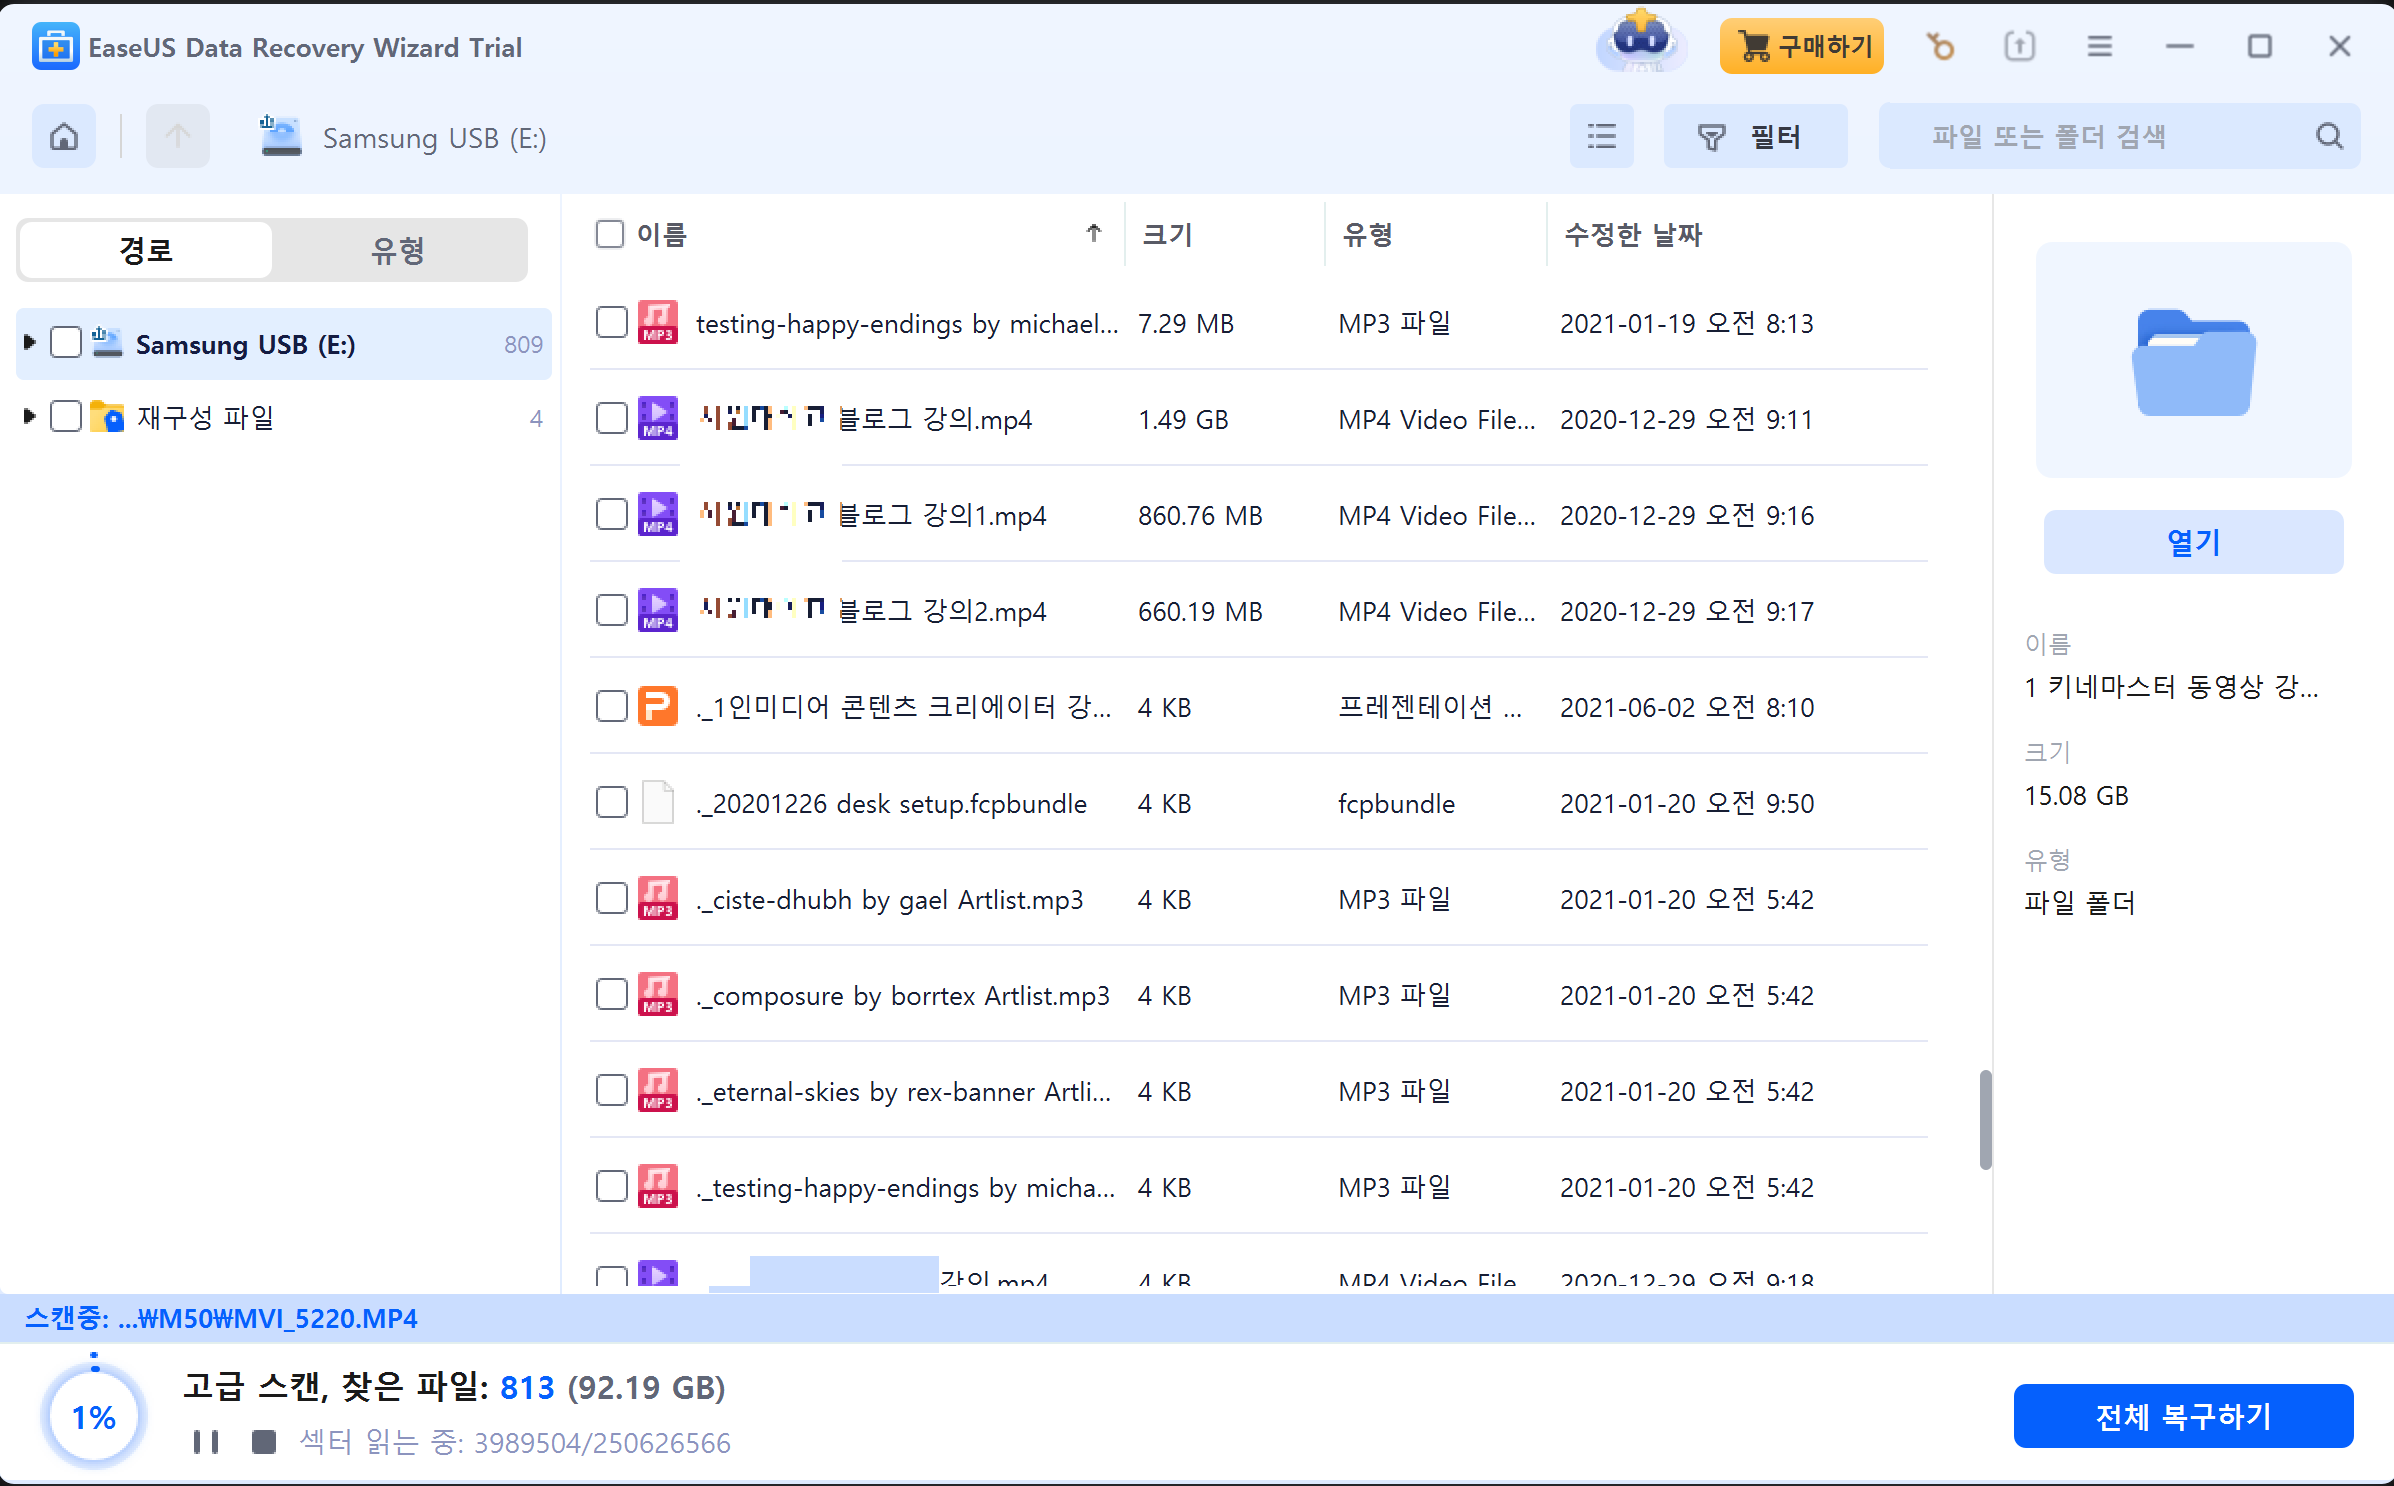Screen dimensions: 2394x1486
Task: Click the hamburger menu icon
Action: click(2099, 47)
